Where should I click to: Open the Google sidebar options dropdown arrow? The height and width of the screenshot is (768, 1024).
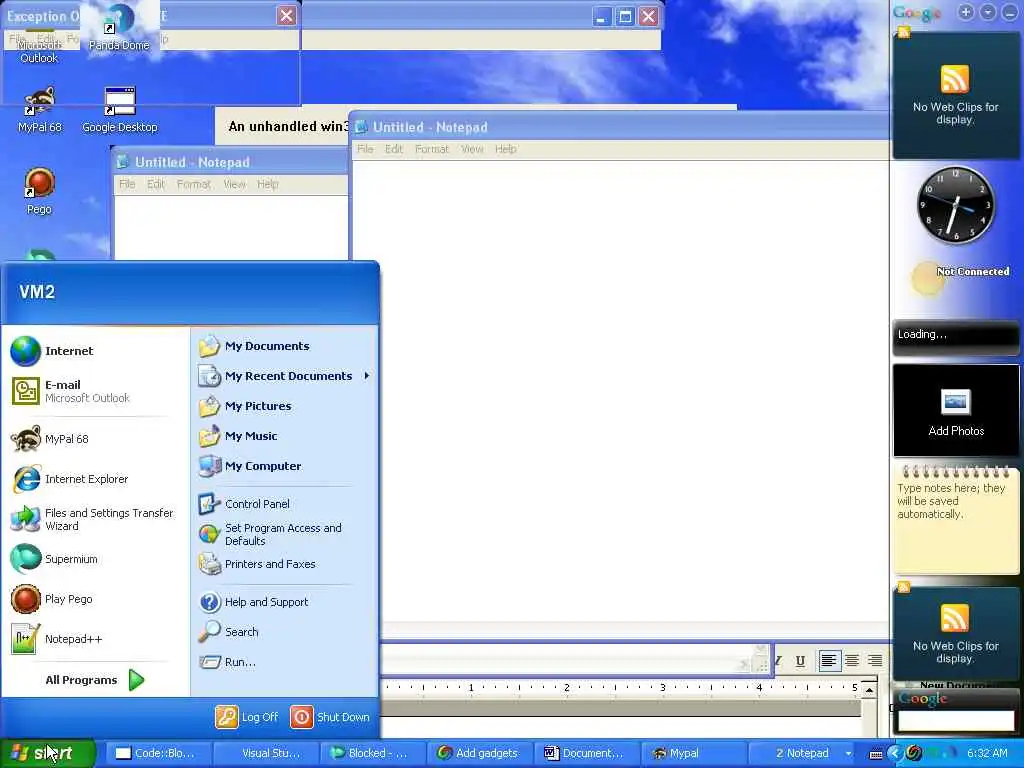[987, 12]
